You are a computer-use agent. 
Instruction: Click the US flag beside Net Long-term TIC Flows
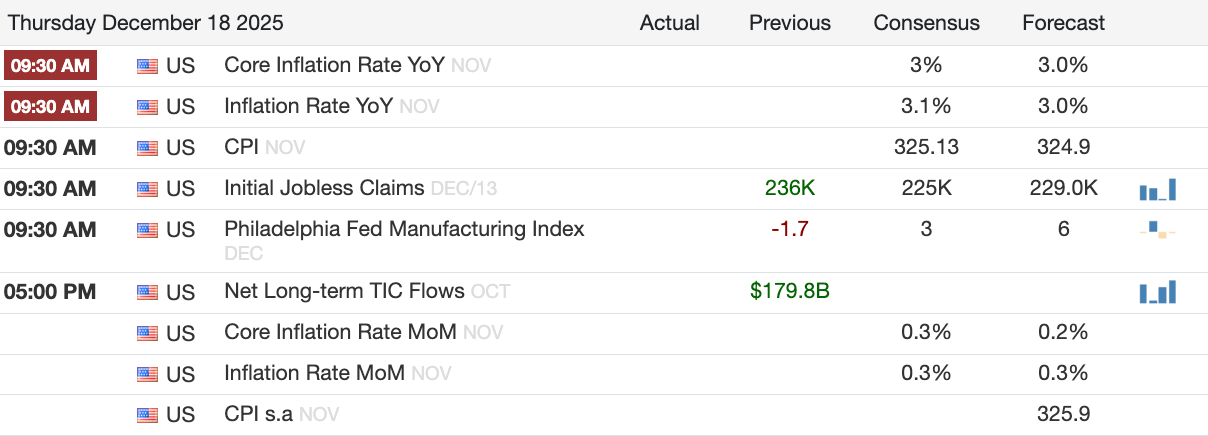click(148, 292)
